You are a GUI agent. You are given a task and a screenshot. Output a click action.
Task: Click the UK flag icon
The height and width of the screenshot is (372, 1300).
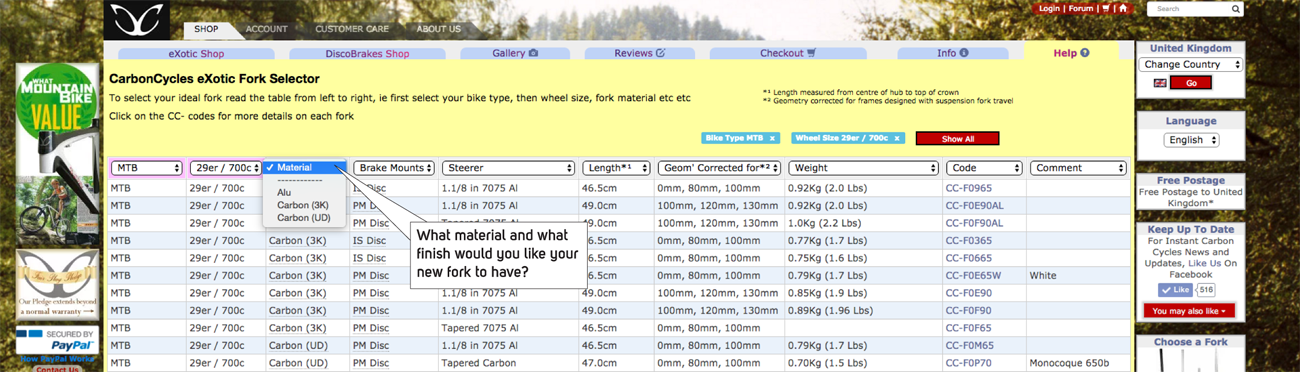click(x=1160, y=83)
